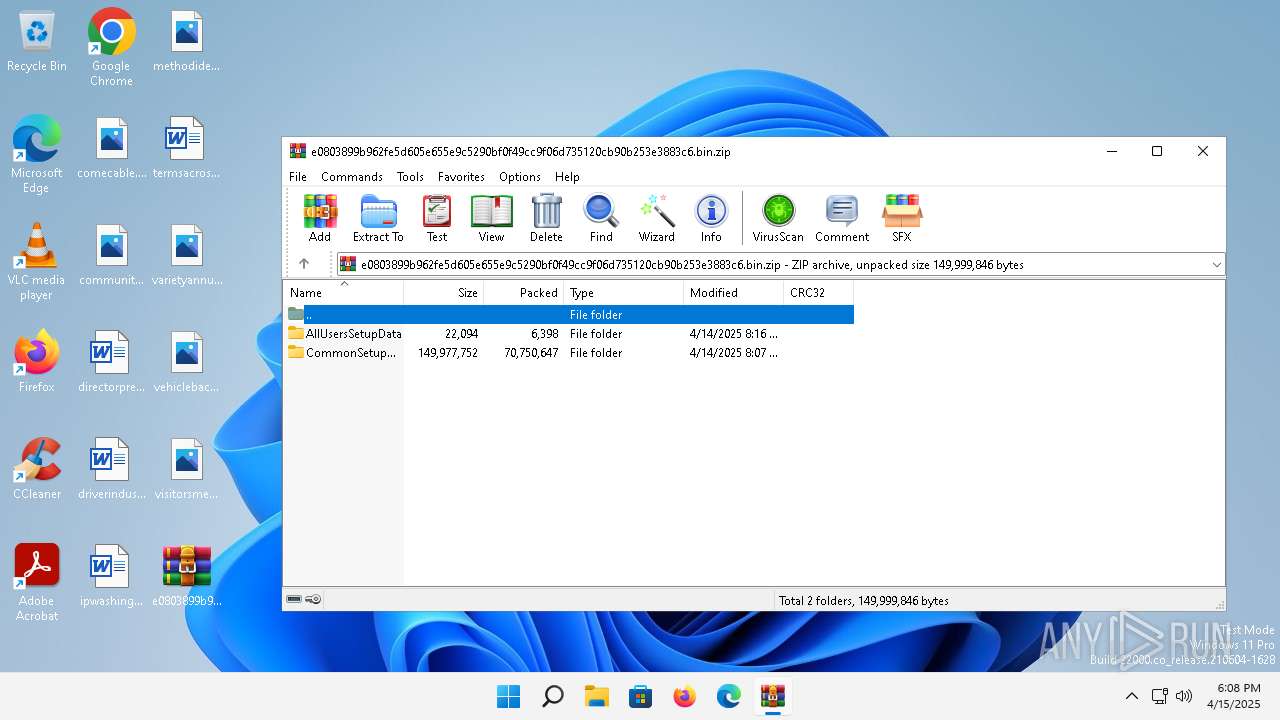The height and width of the screenshot is (720, 1280).
Task: Sort by the Modified column header
Action: pyautogui.click(x=734, y=293)
